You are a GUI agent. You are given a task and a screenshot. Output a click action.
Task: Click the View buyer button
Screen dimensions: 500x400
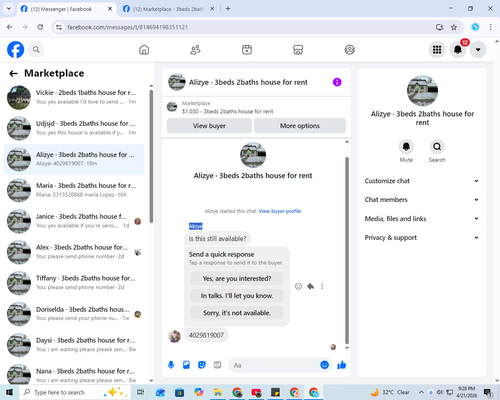pyautogui.click(x=209, y=126)
